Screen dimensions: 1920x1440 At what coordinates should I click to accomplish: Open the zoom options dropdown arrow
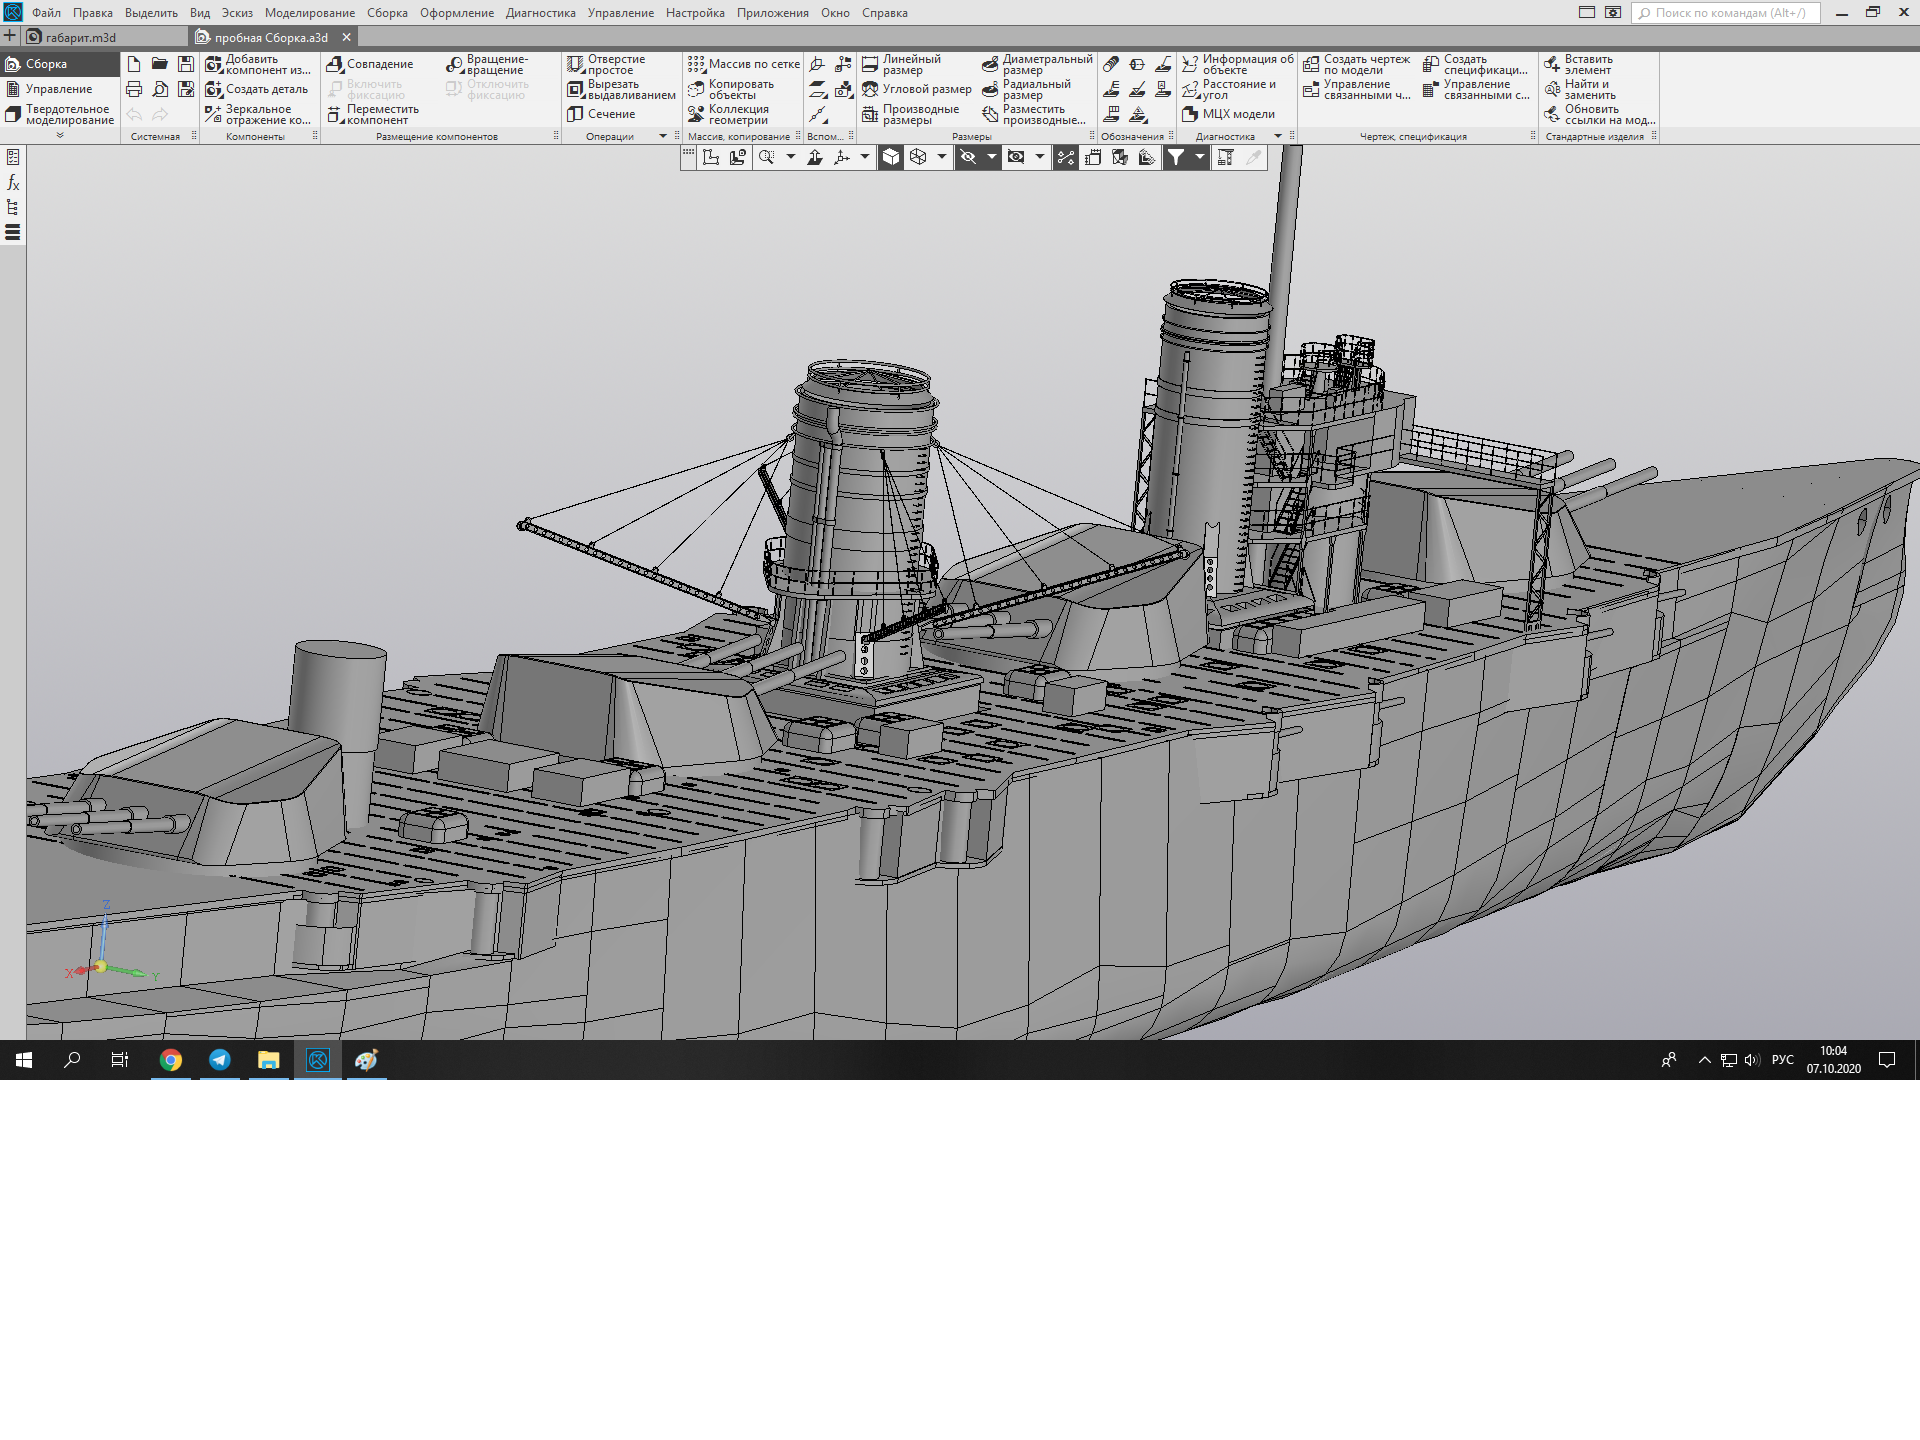[791, 157]
